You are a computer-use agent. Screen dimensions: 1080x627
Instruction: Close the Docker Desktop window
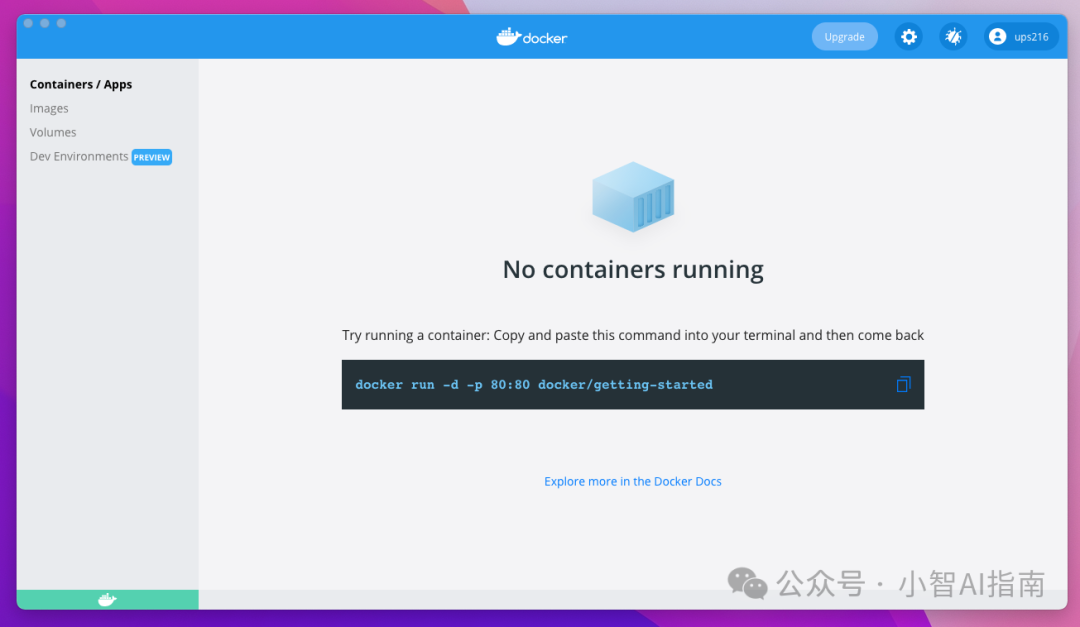28,23
